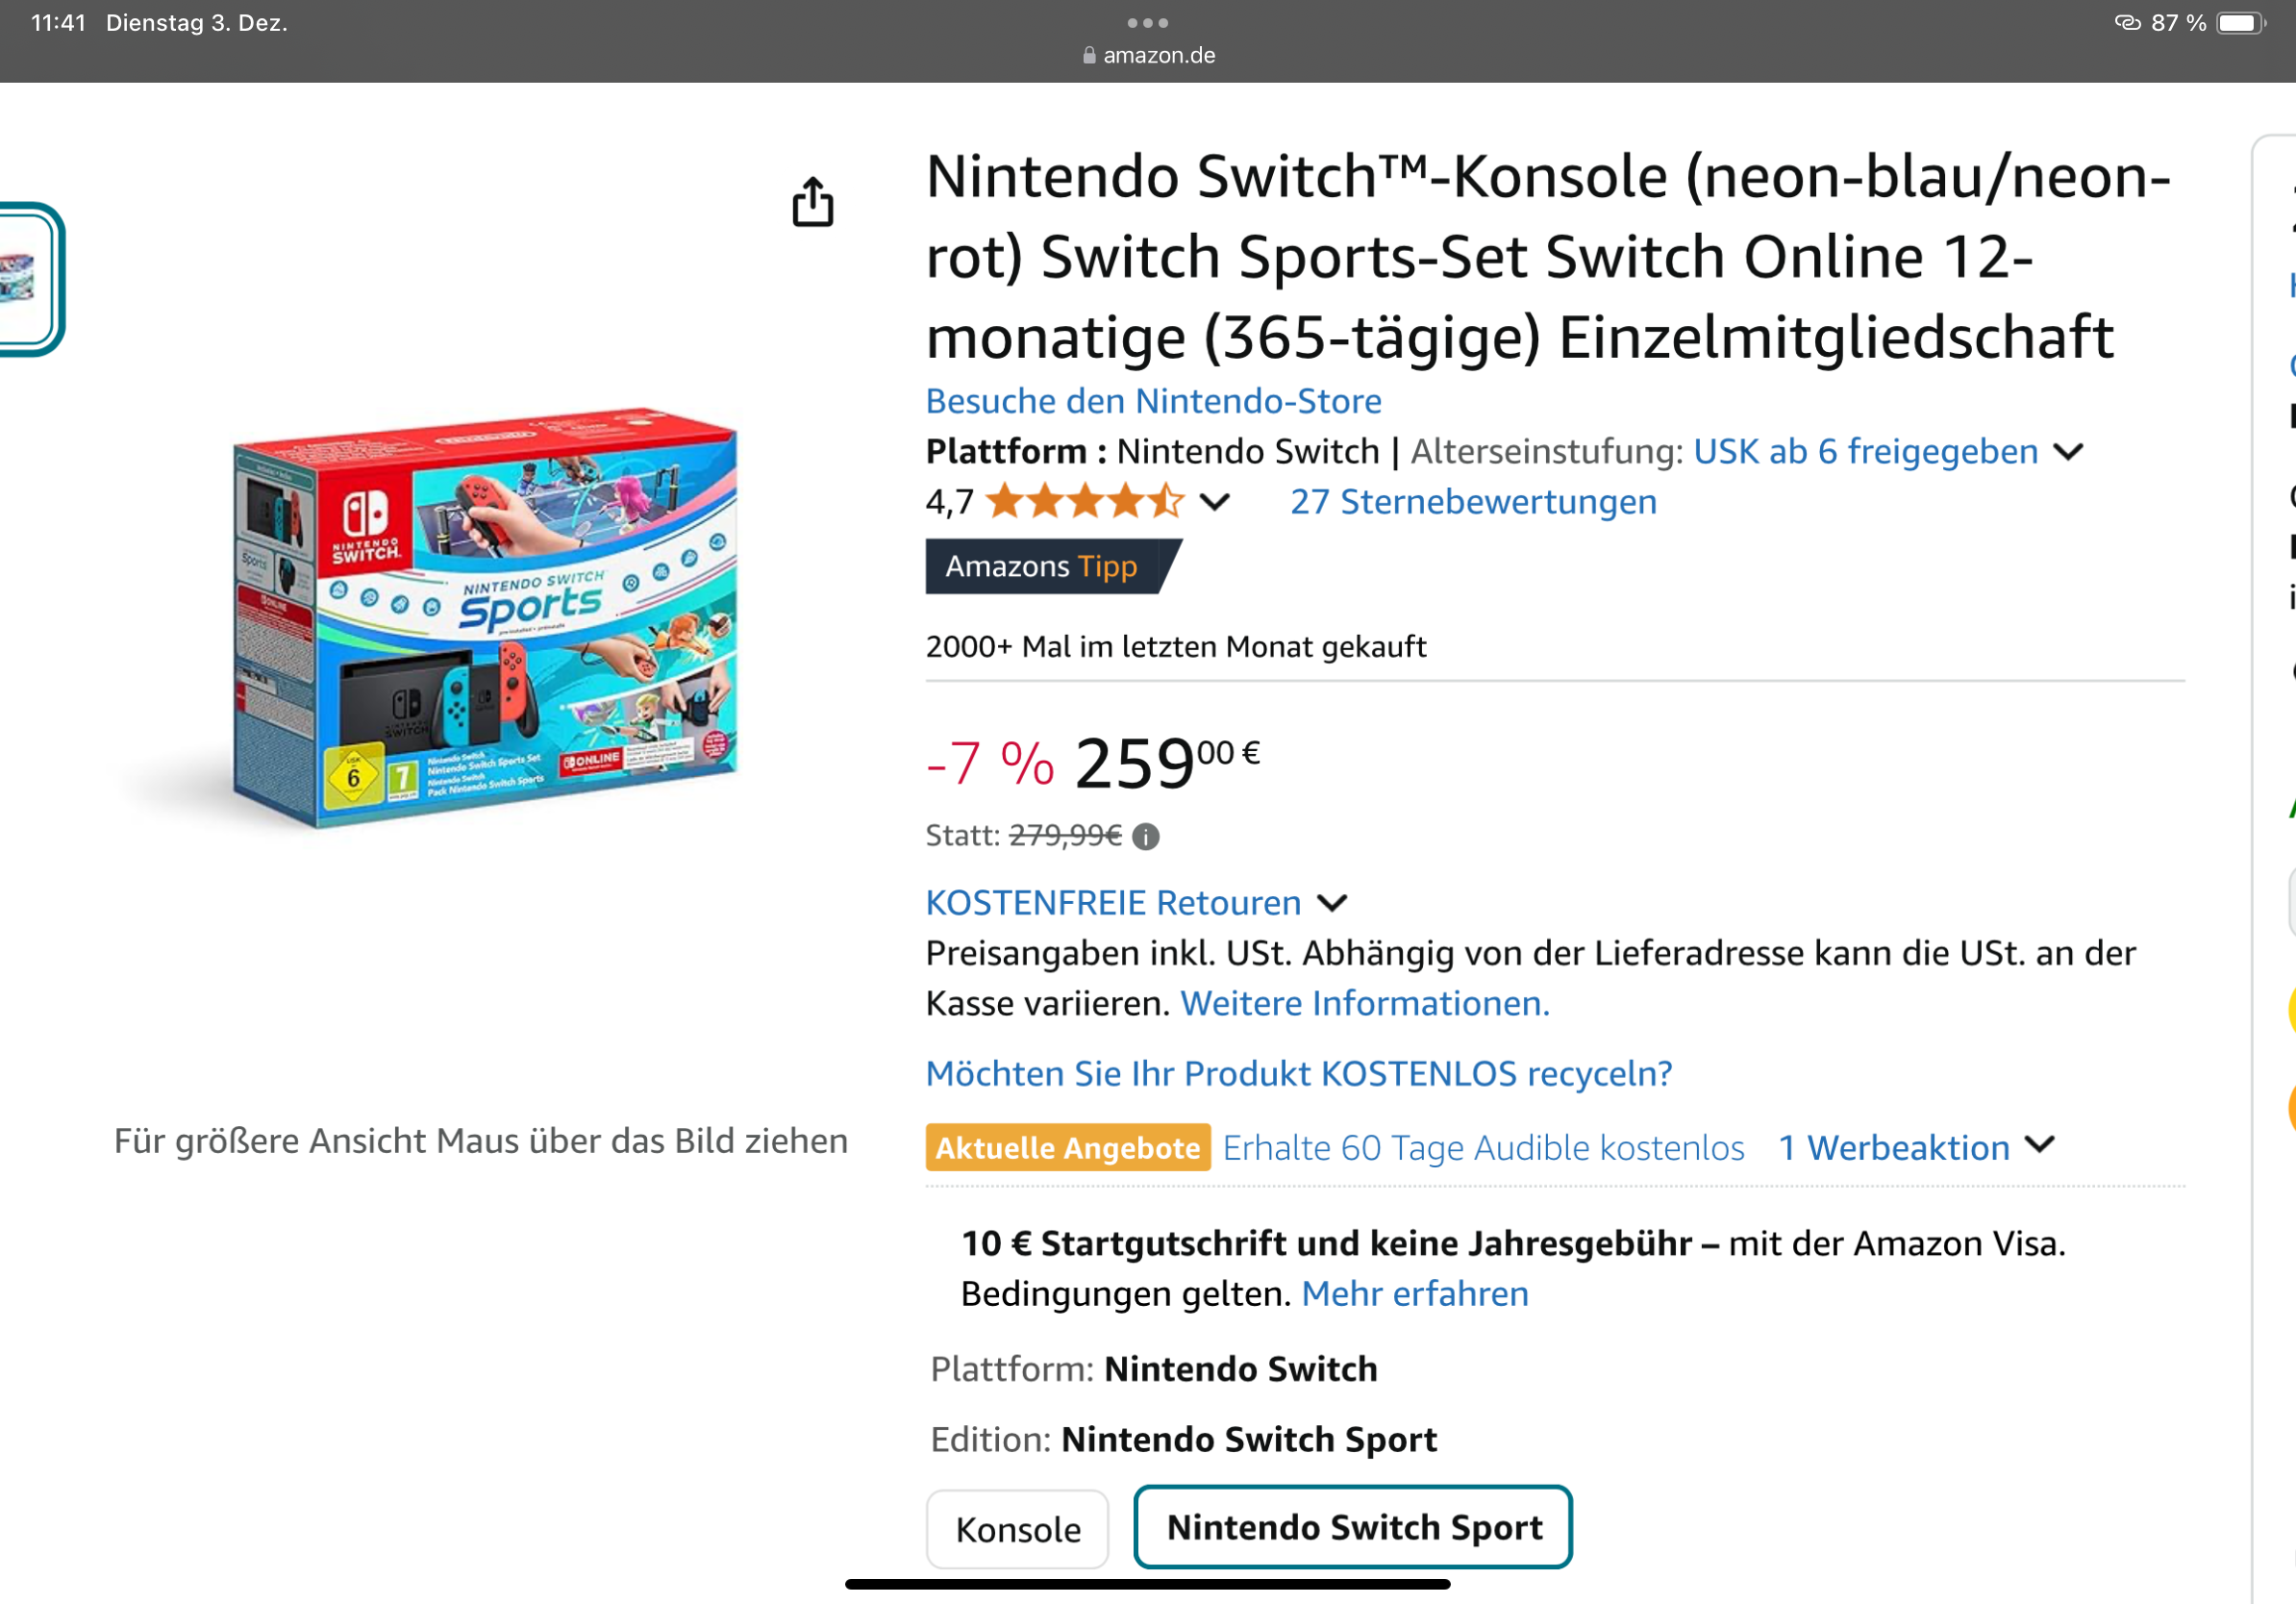The image size is (2296, 1604).
Task: Tap Mehr erfahren for the Amazon Visa offer
Action: click(1414, 1293)
